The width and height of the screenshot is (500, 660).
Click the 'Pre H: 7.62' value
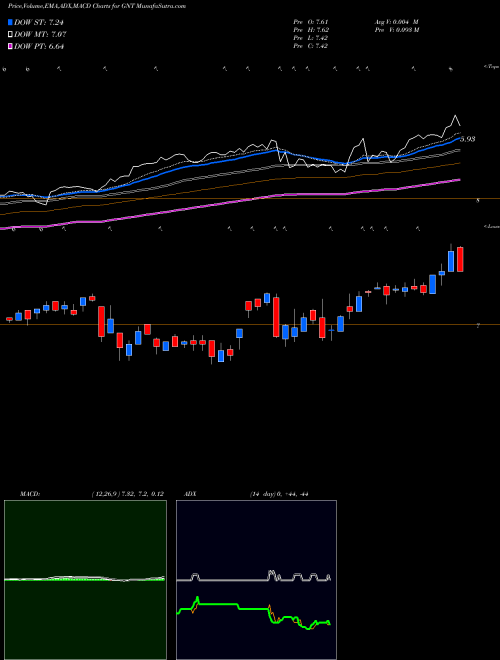tap(311, 30)
